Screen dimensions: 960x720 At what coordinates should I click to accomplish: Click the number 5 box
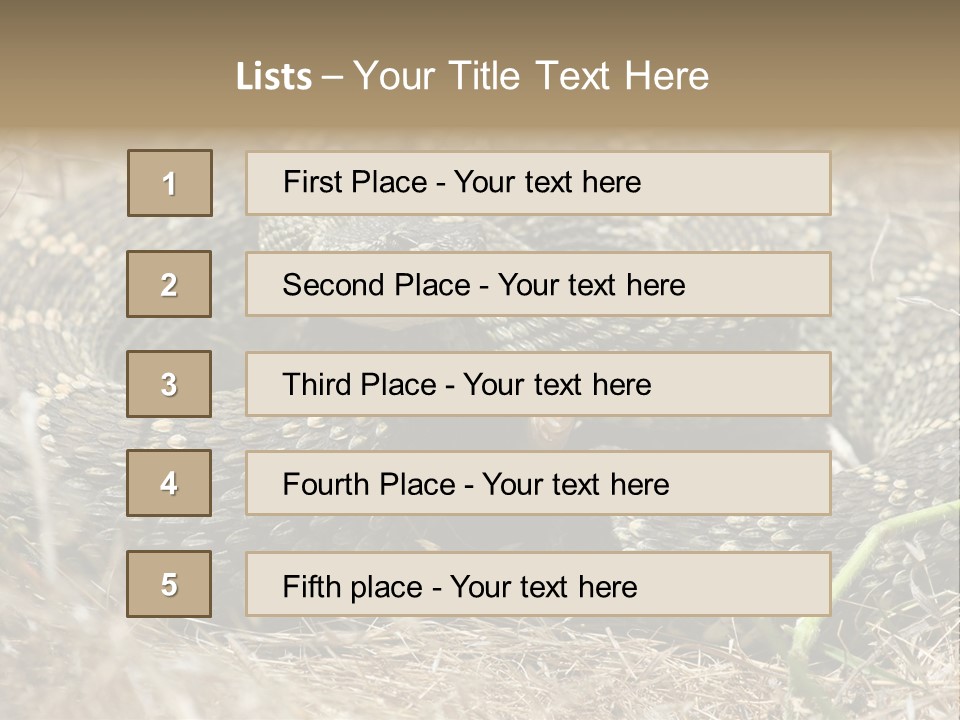pos(169,584)
